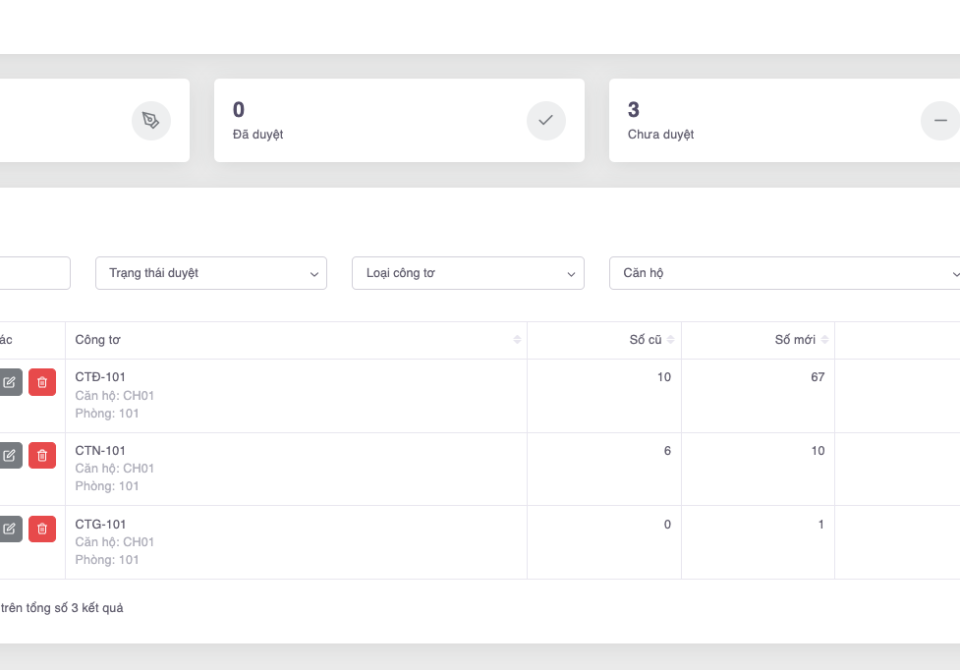Expand the Loại công tơ dropdown
Viewport: 960px width, 670px height.
[468, 273]
